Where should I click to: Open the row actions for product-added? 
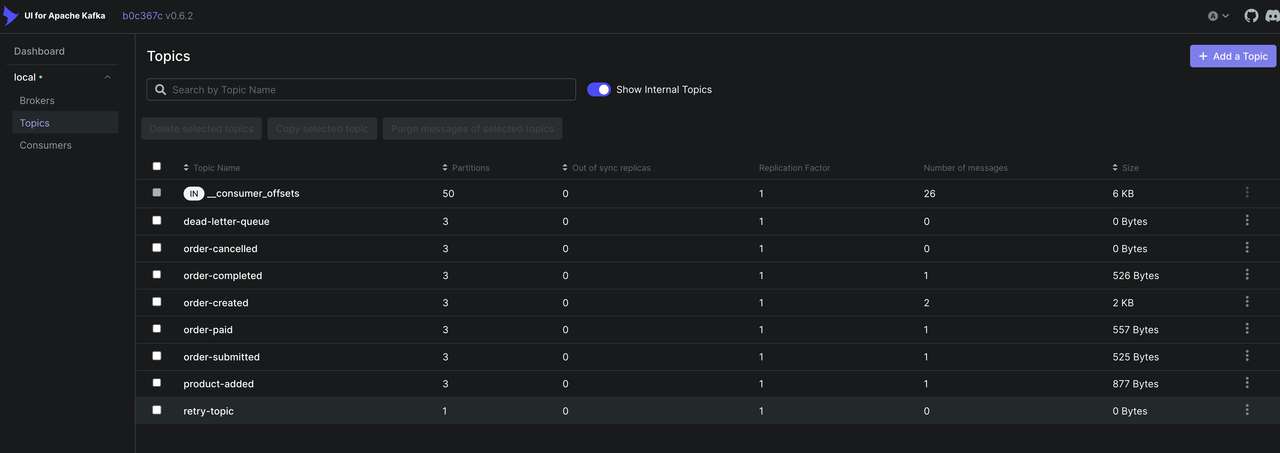1247,383
